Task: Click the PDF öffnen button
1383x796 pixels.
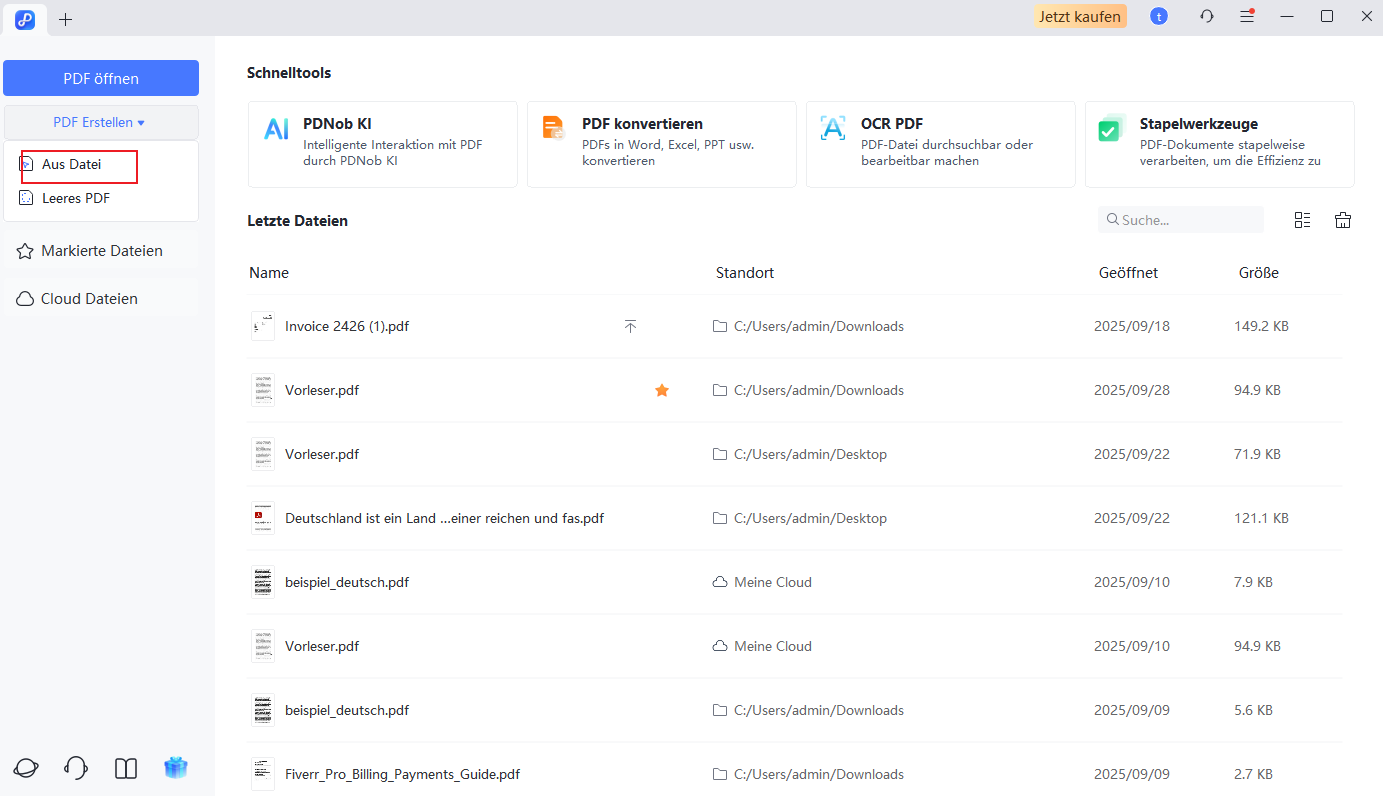Action: (x=100, y=78)
